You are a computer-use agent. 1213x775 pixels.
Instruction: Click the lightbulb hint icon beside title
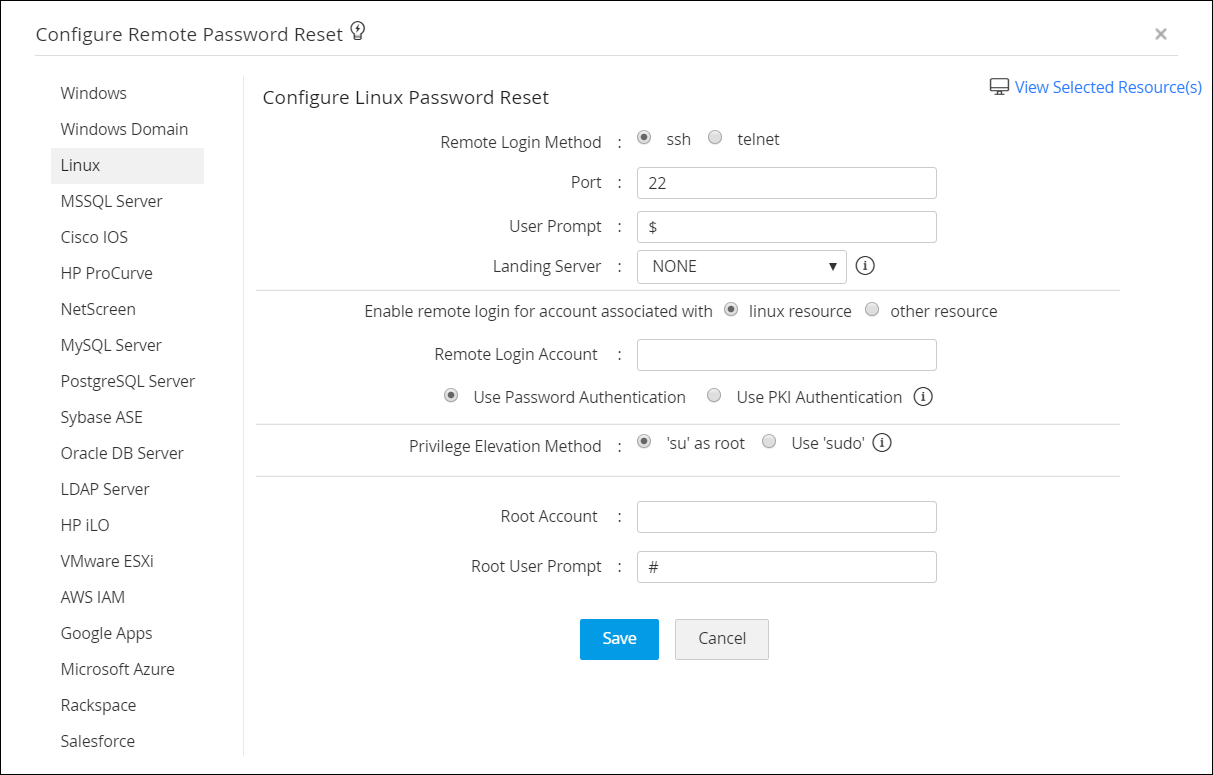[357, 33]
